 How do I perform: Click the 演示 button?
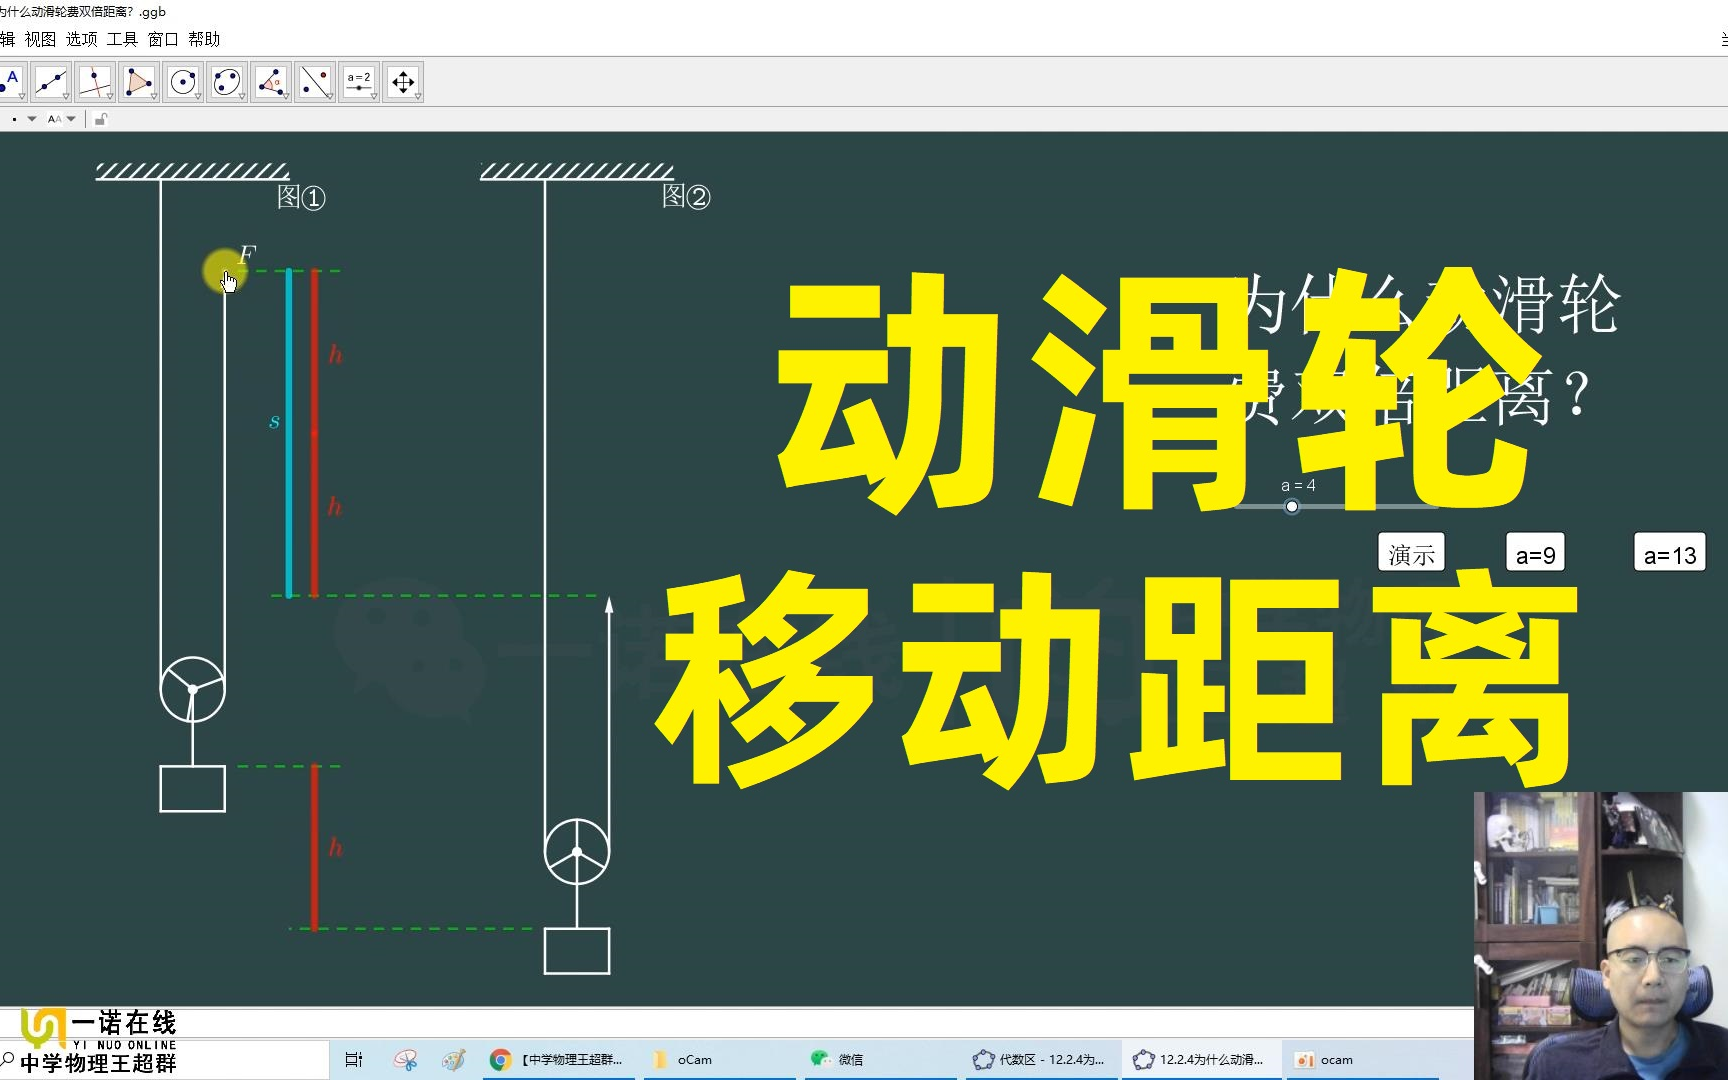click(x=1411, y=553)
